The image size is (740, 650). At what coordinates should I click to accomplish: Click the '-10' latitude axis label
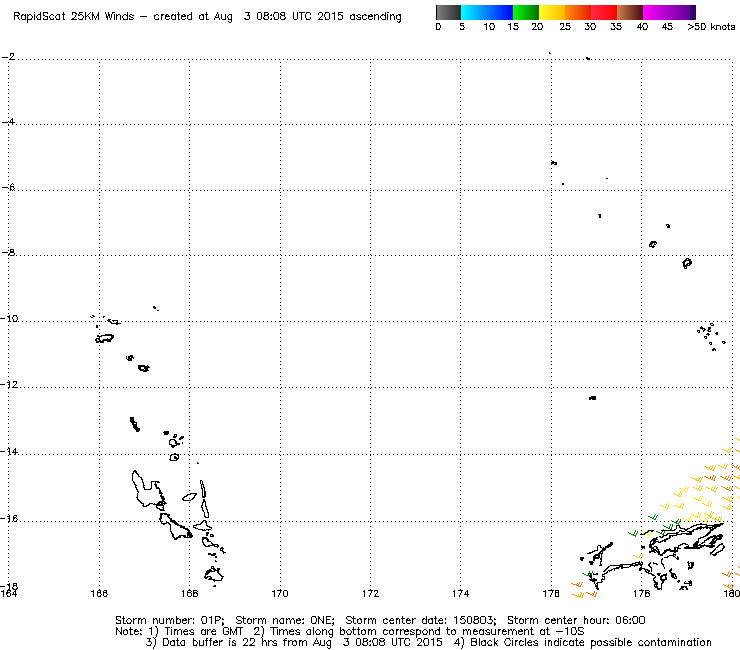9,318
